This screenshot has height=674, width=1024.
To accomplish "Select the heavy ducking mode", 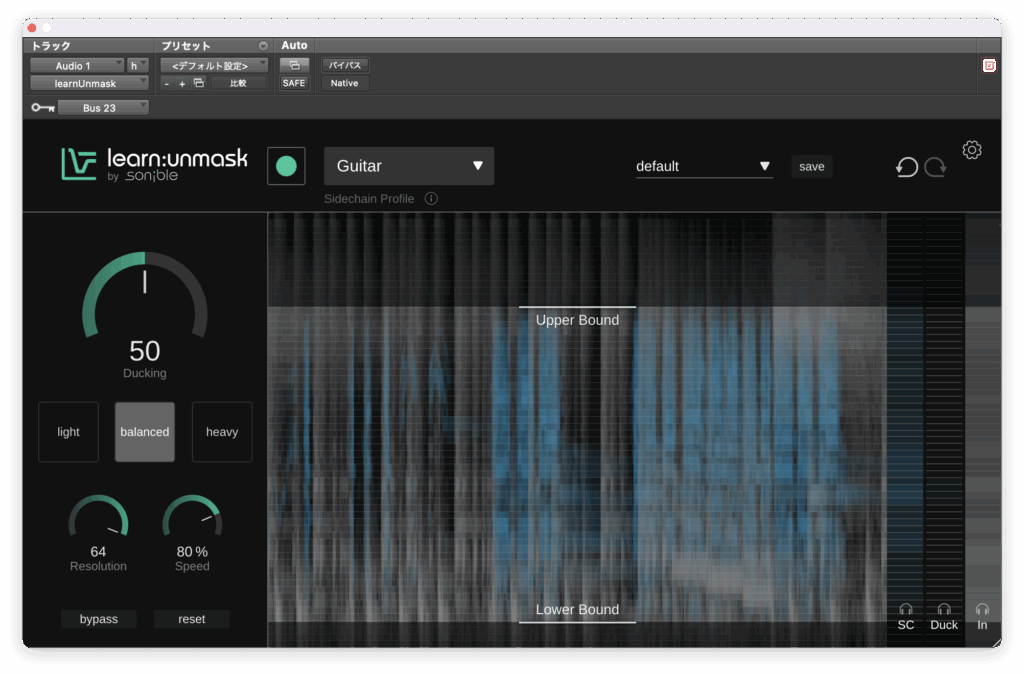I will (222, 432).
